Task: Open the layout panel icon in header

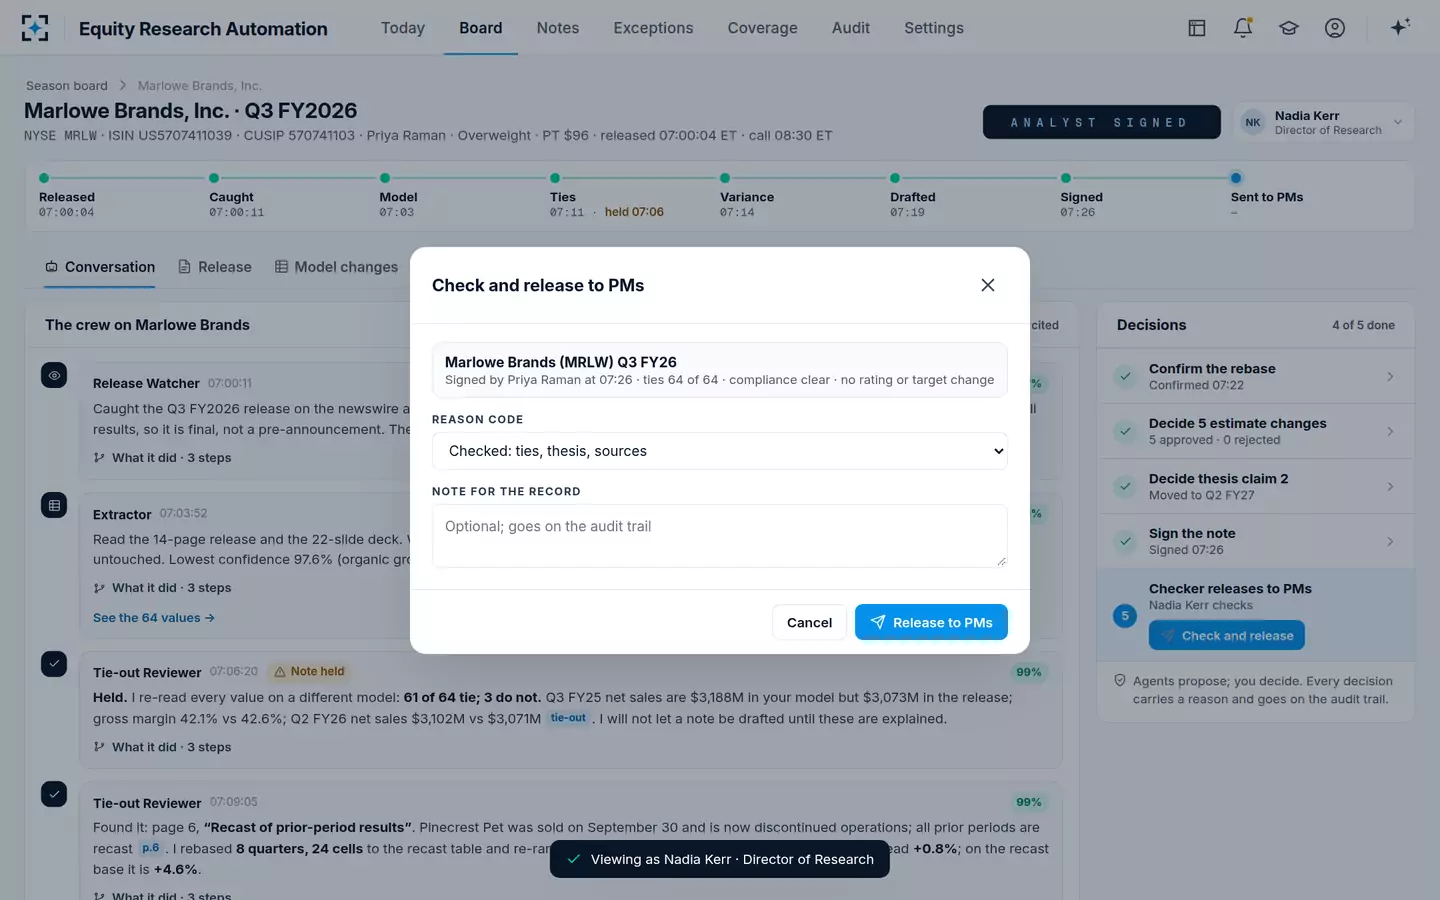Action: pos(1197,28)
